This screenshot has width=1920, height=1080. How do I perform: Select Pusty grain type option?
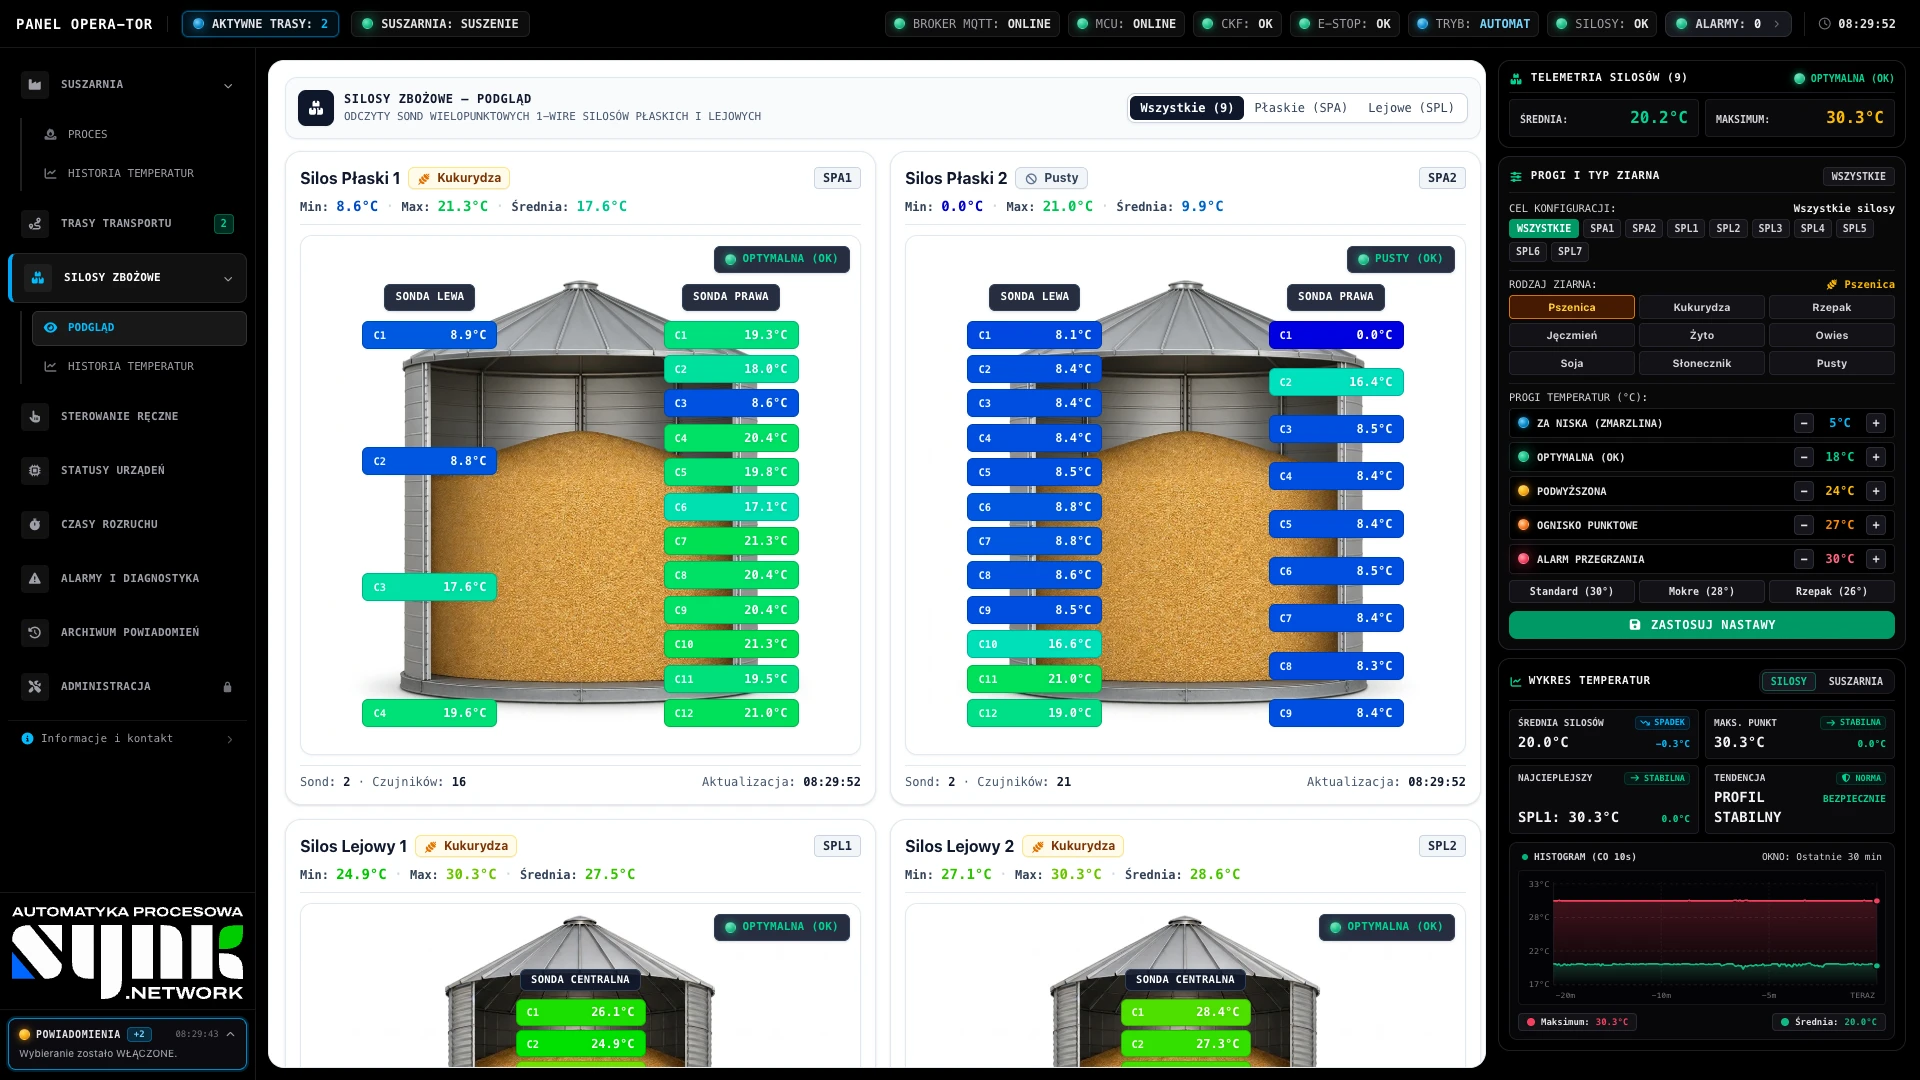(x=1831, y=364)
